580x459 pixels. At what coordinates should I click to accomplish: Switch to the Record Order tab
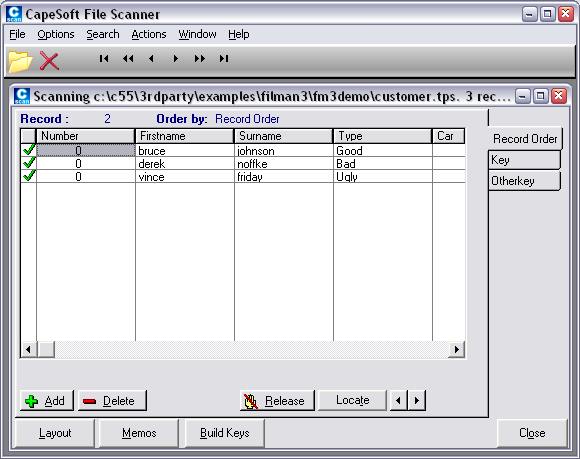(525, 139)
